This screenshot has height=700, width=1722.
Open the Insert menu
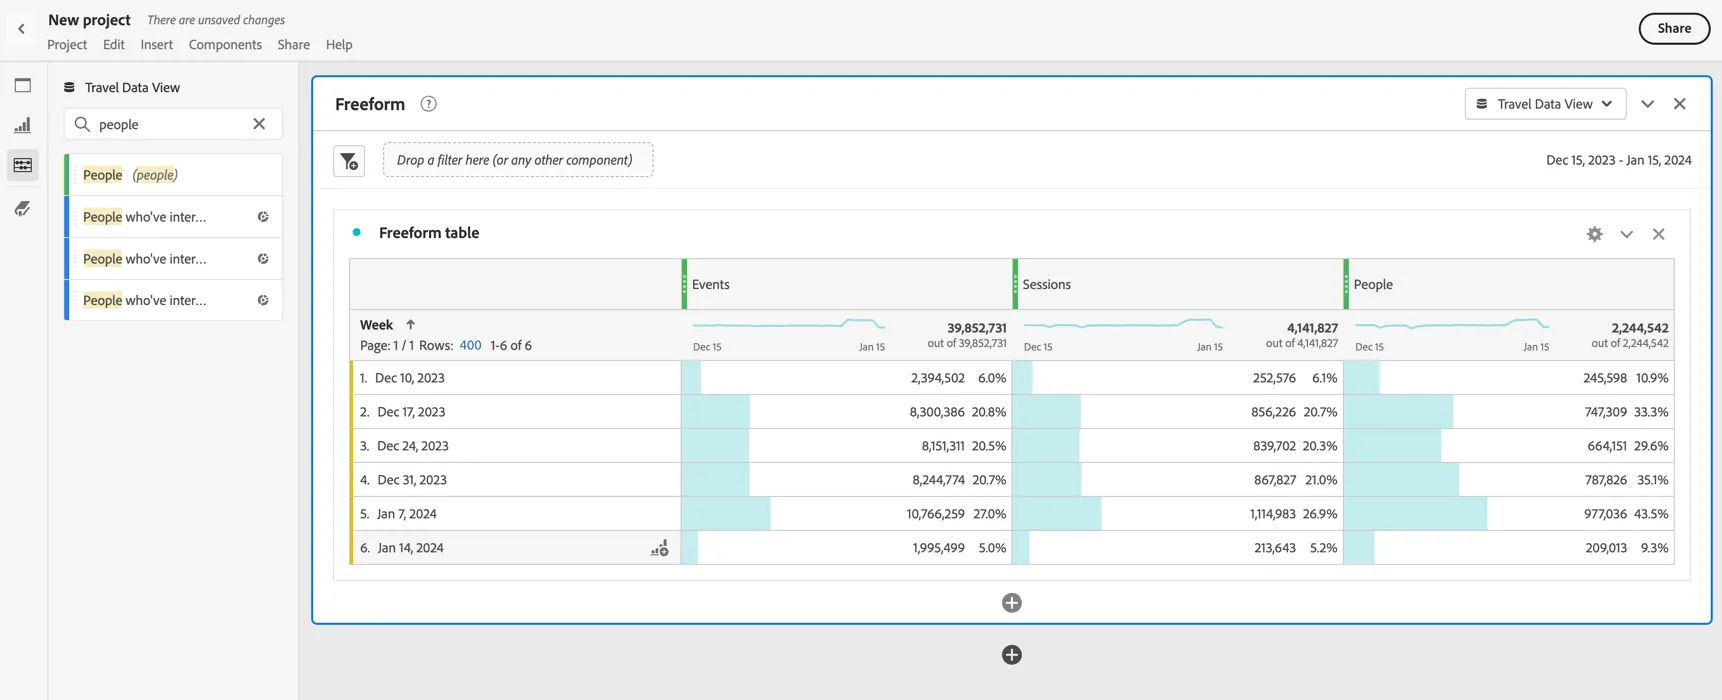click(157, 45)
